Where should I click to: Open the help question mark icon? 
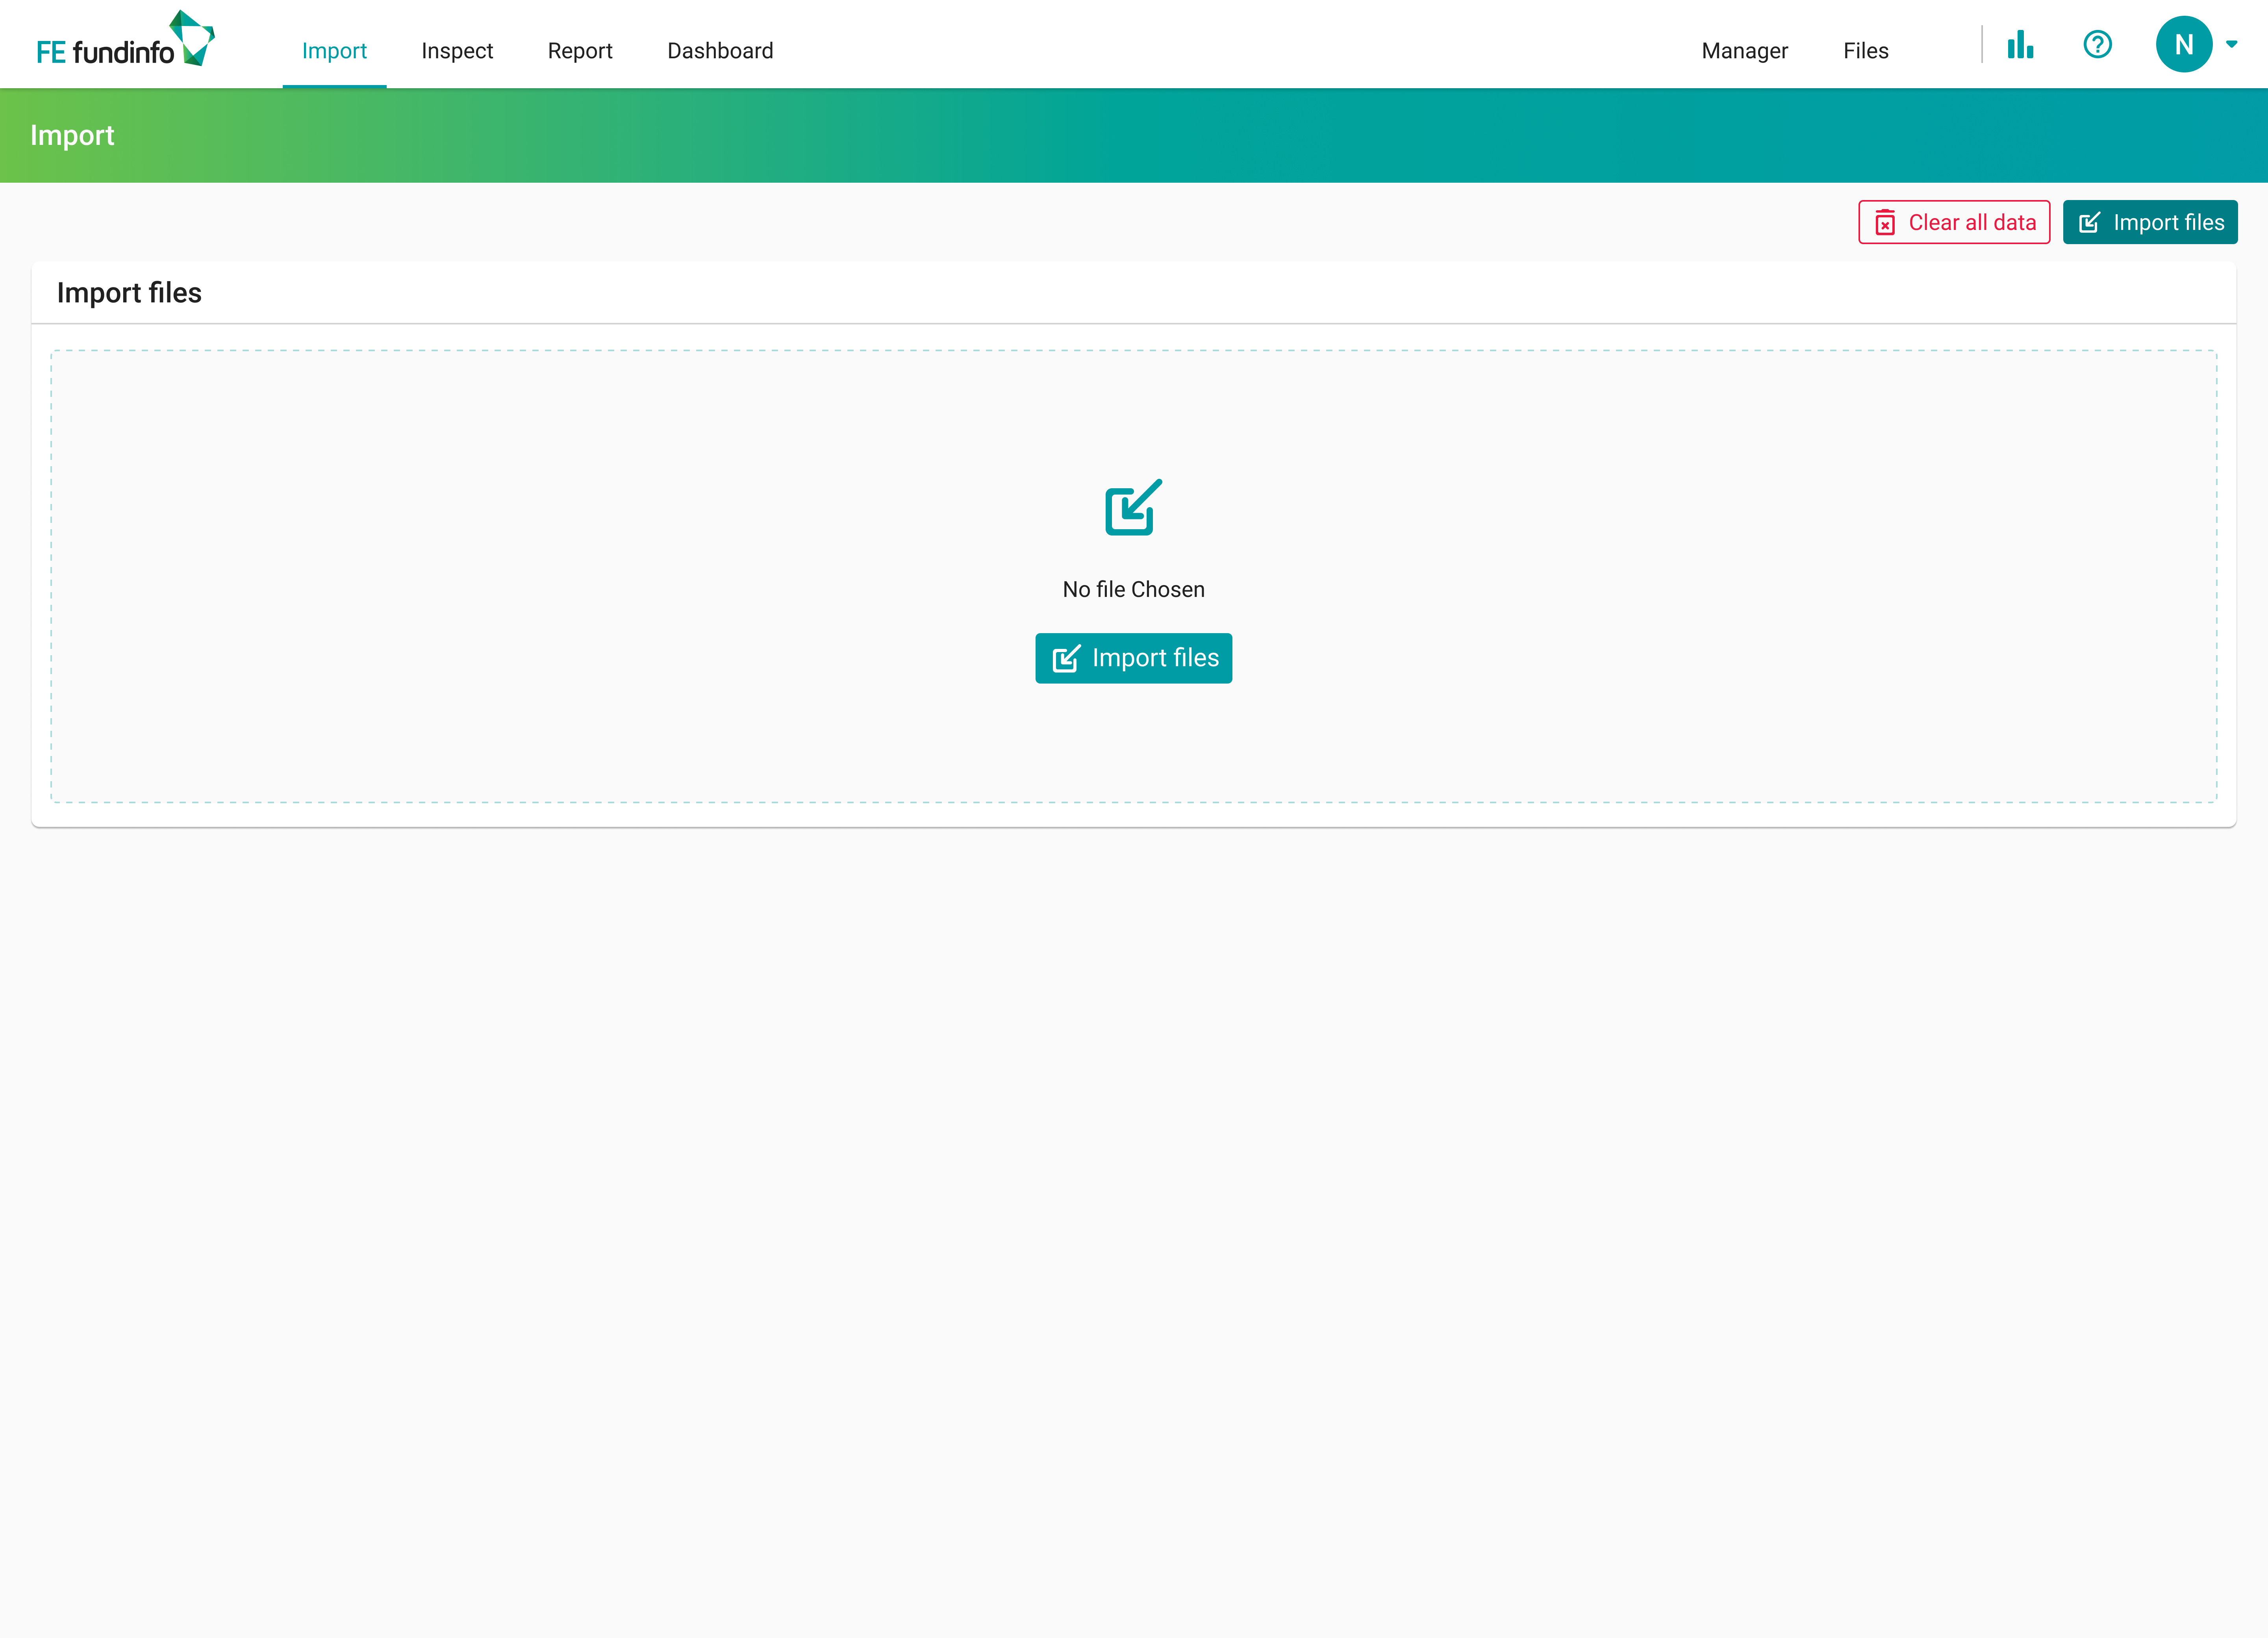pyautogui.click(x=2097, y=44)
